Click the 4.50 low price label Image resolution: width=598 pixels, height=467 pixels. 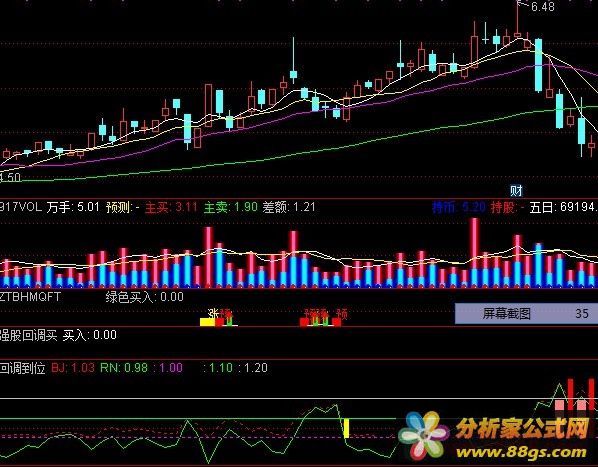pyautogui.click(x=10, y=178)
